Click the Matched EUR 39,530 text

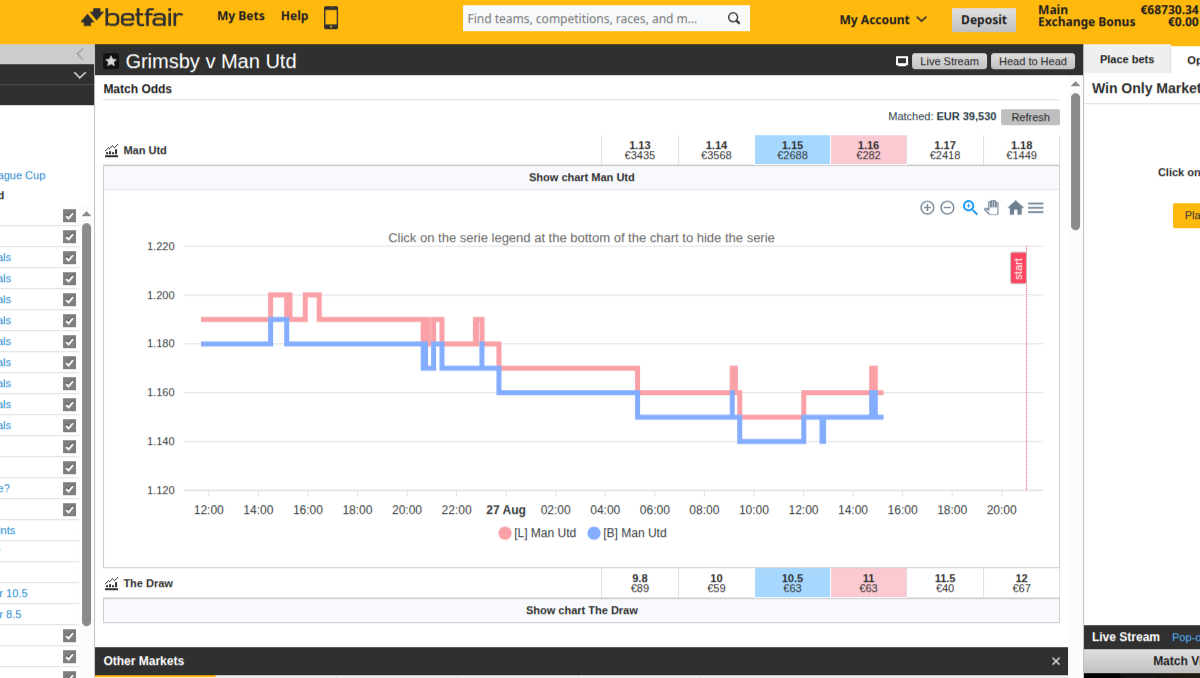coord(942,117)
